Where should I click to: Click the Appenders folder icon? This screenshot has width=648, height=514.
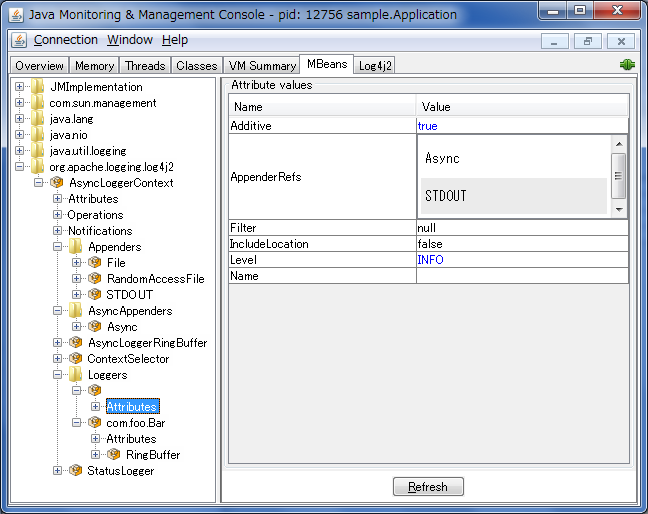(76, 247)
